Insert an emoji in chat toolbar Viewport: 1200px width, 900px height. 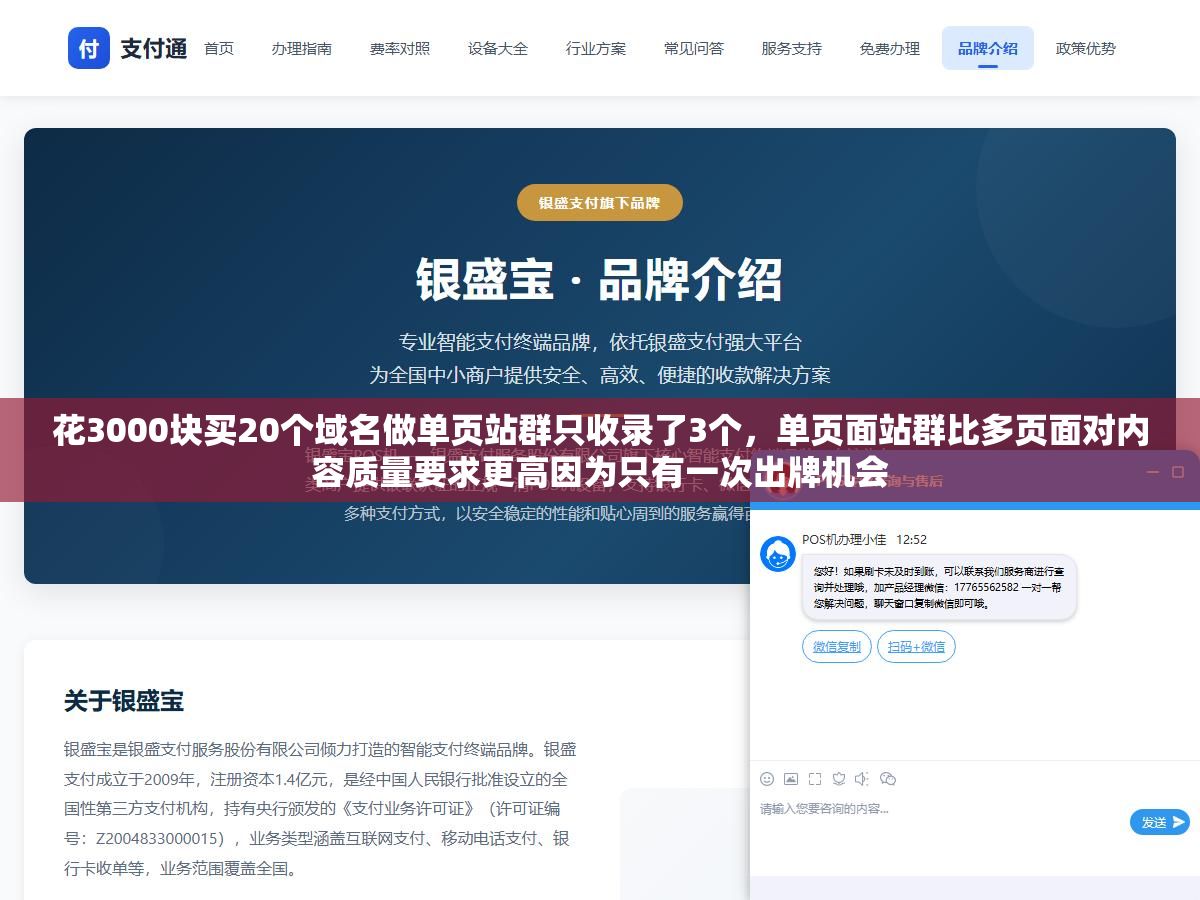767,779
